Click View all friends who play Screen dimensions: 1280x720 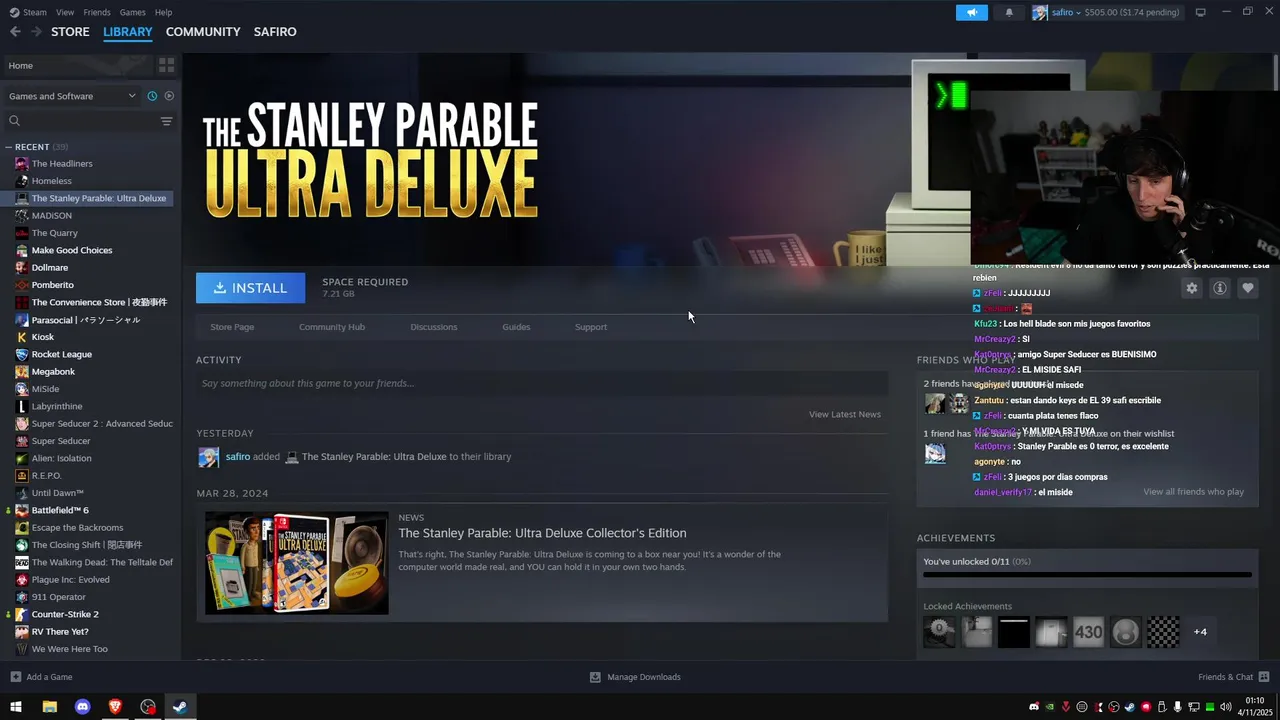pos(1193,492)
